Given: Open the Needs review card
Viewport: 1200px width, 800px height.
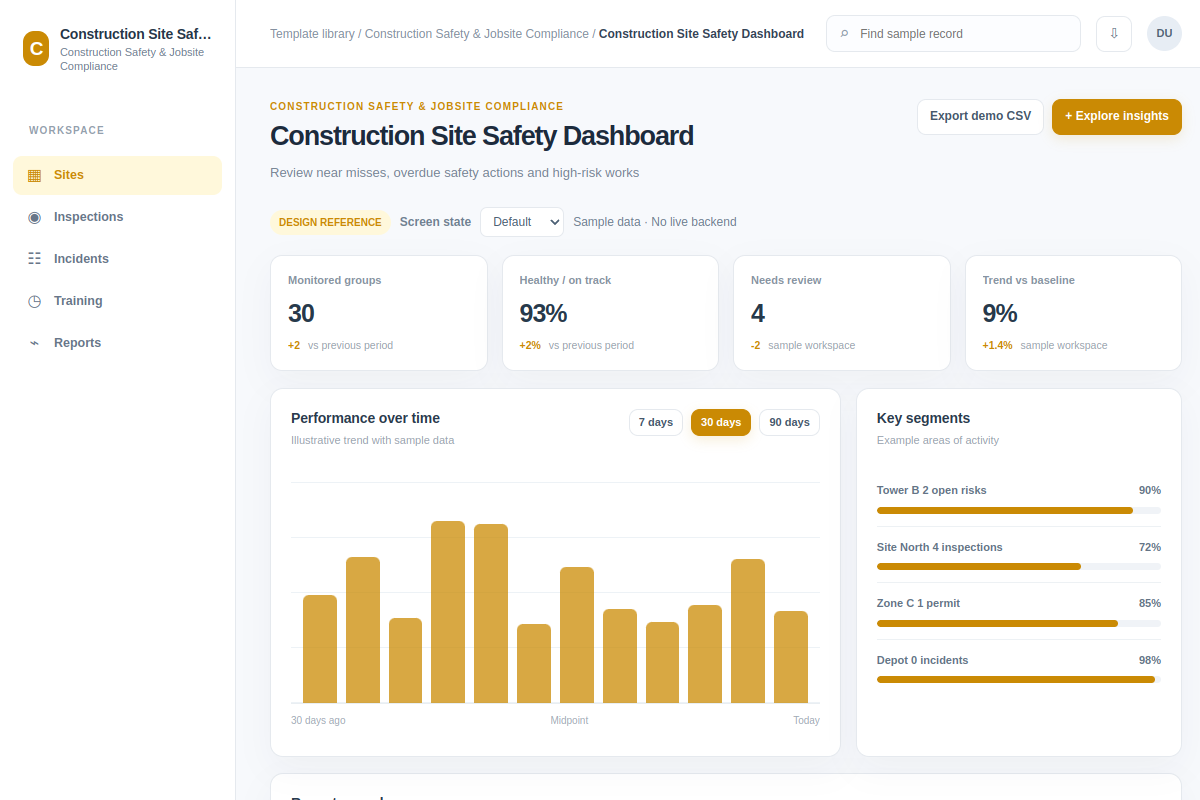Looking at the screenshot, I should [842, 313].
